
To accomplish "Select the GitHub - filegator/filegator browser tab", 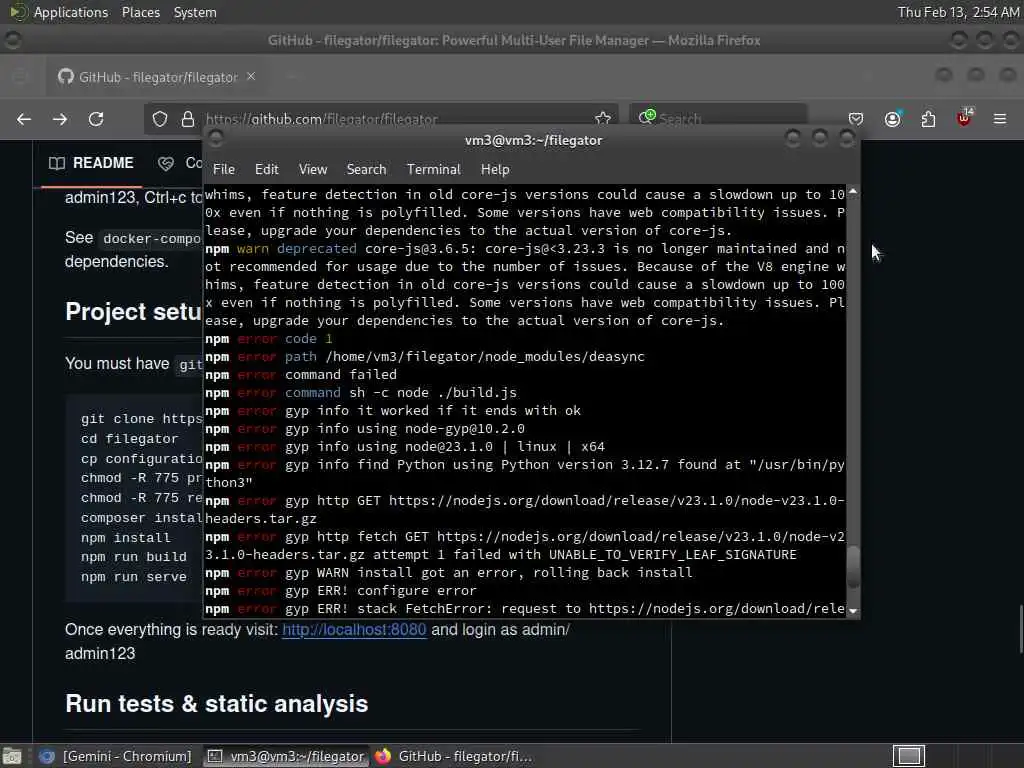I will pos(157,77).
